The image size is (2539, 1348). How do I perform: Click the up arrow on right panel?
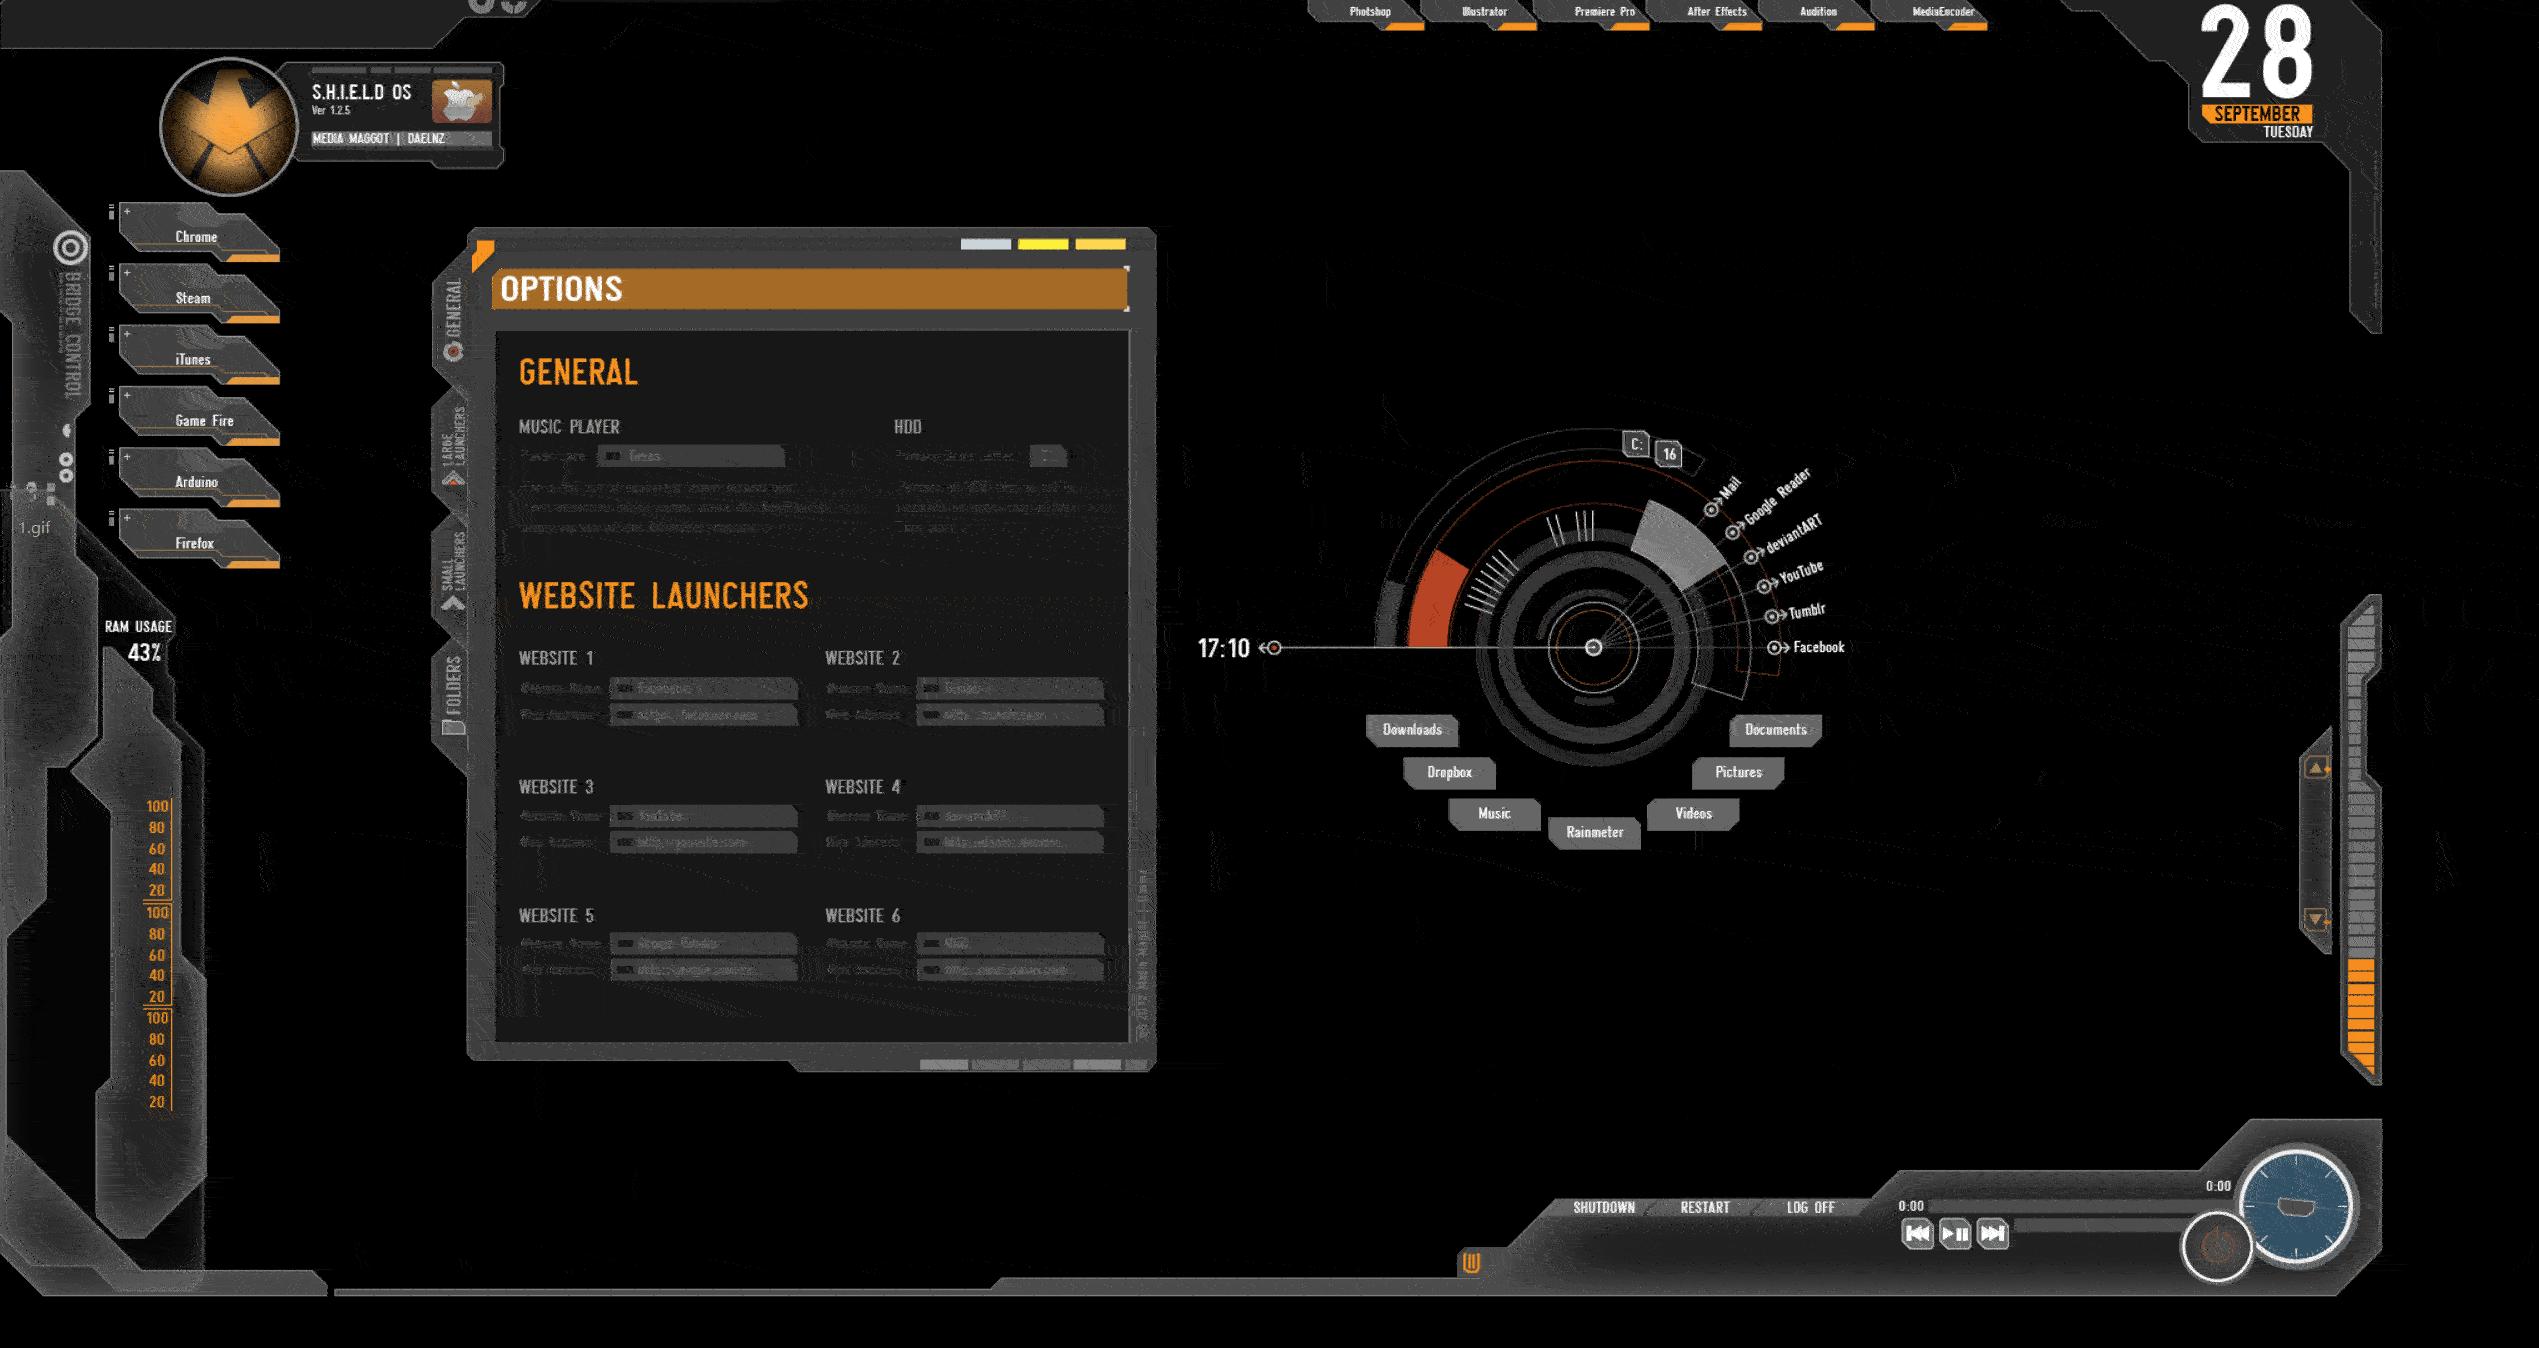click(2316, 768)
